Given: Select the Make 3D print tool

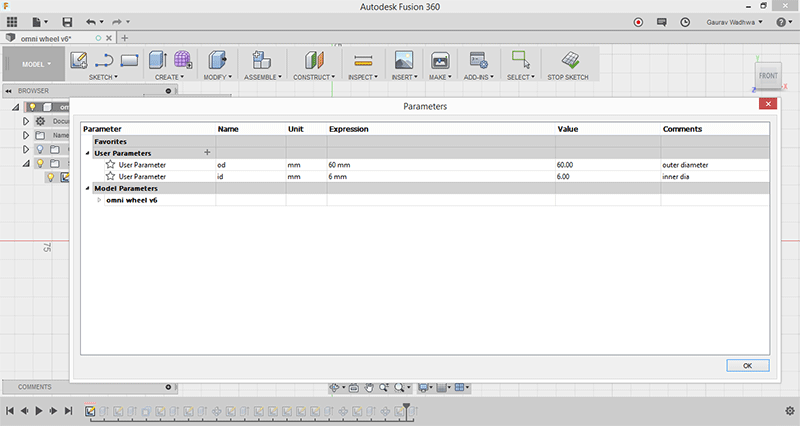Looking at the screenshot, I should 440,60.
